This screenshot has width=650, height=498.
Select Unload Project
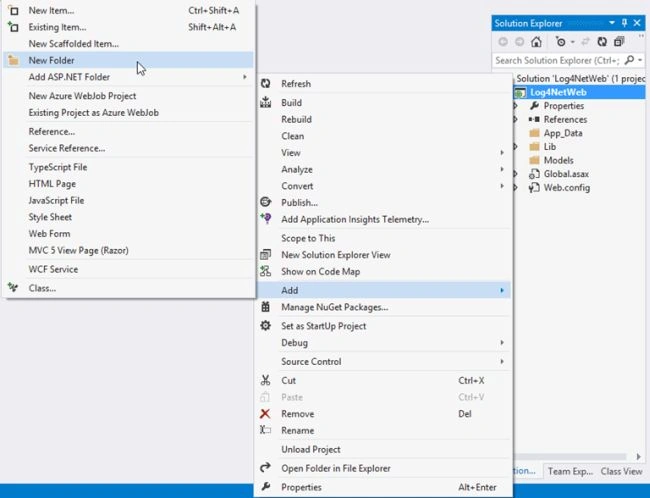click(384, 449)
